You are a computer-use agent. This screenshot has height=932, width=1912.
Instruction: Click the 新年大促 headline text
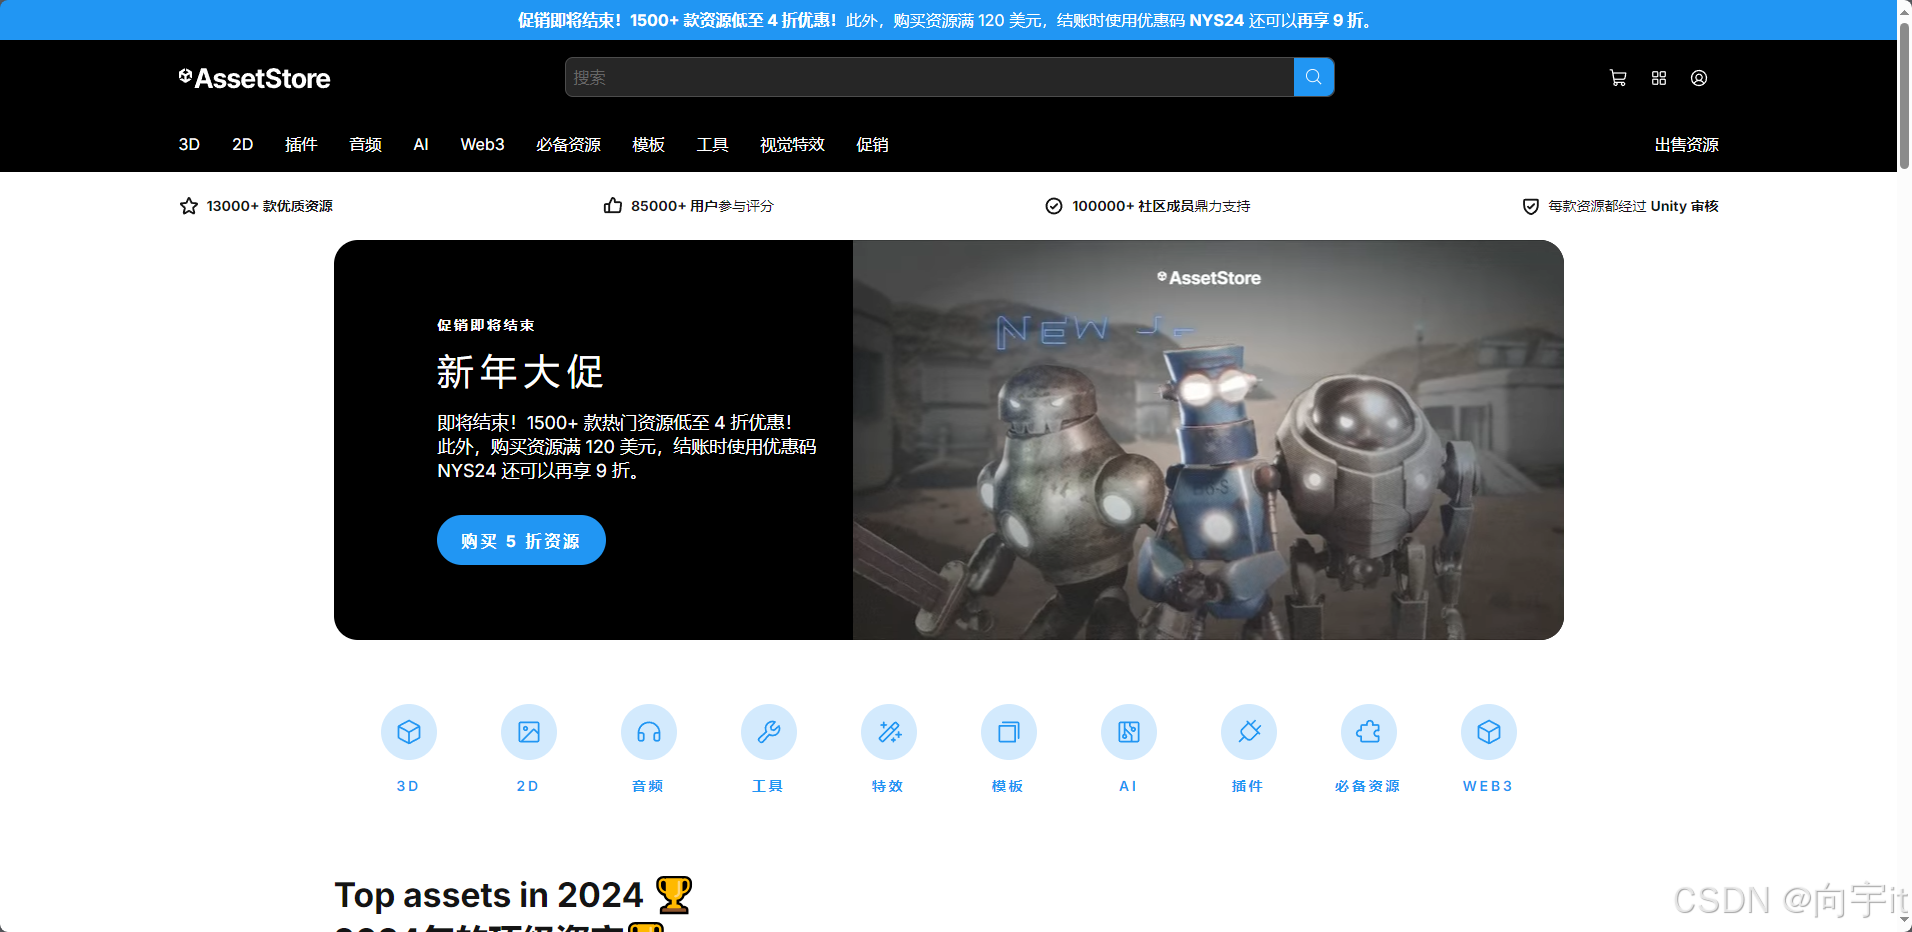click(521, 372)
